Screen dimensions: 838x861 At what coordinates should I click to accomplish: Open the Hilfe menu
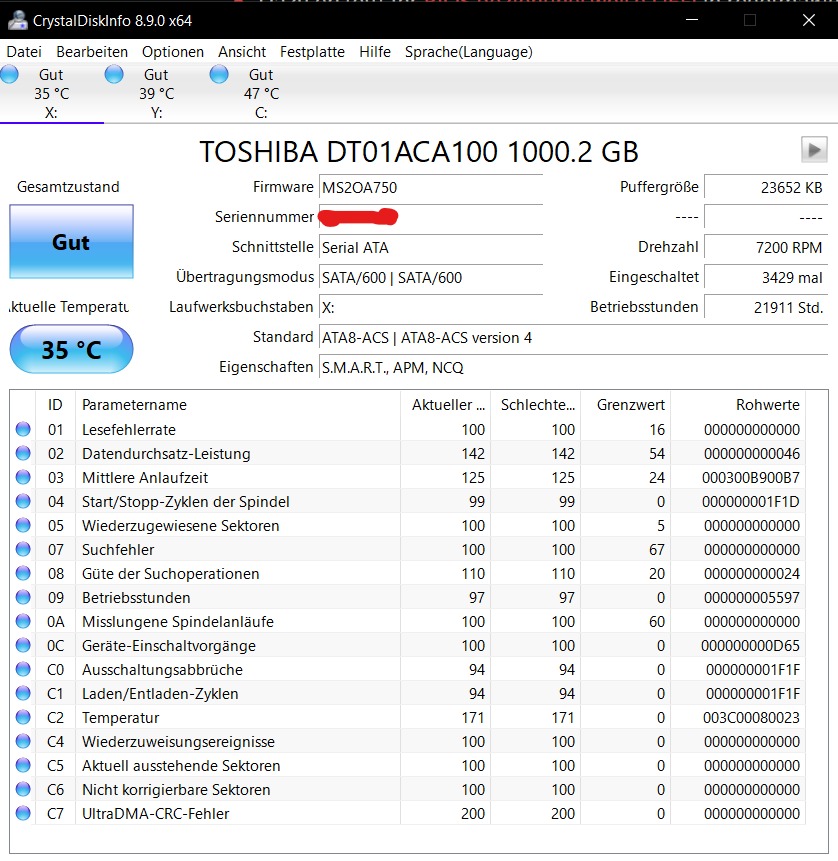(375, 52)
